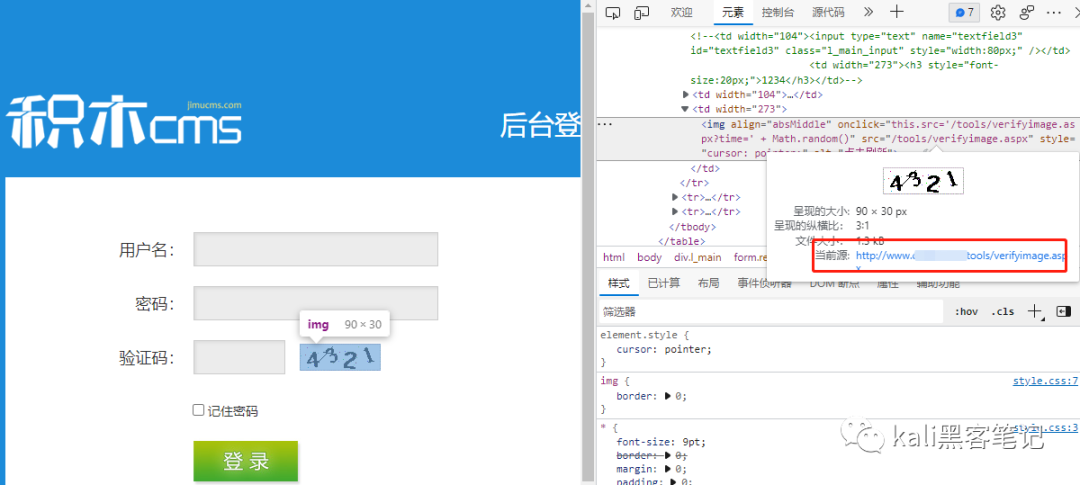Select the img element row in DOM

838,138
